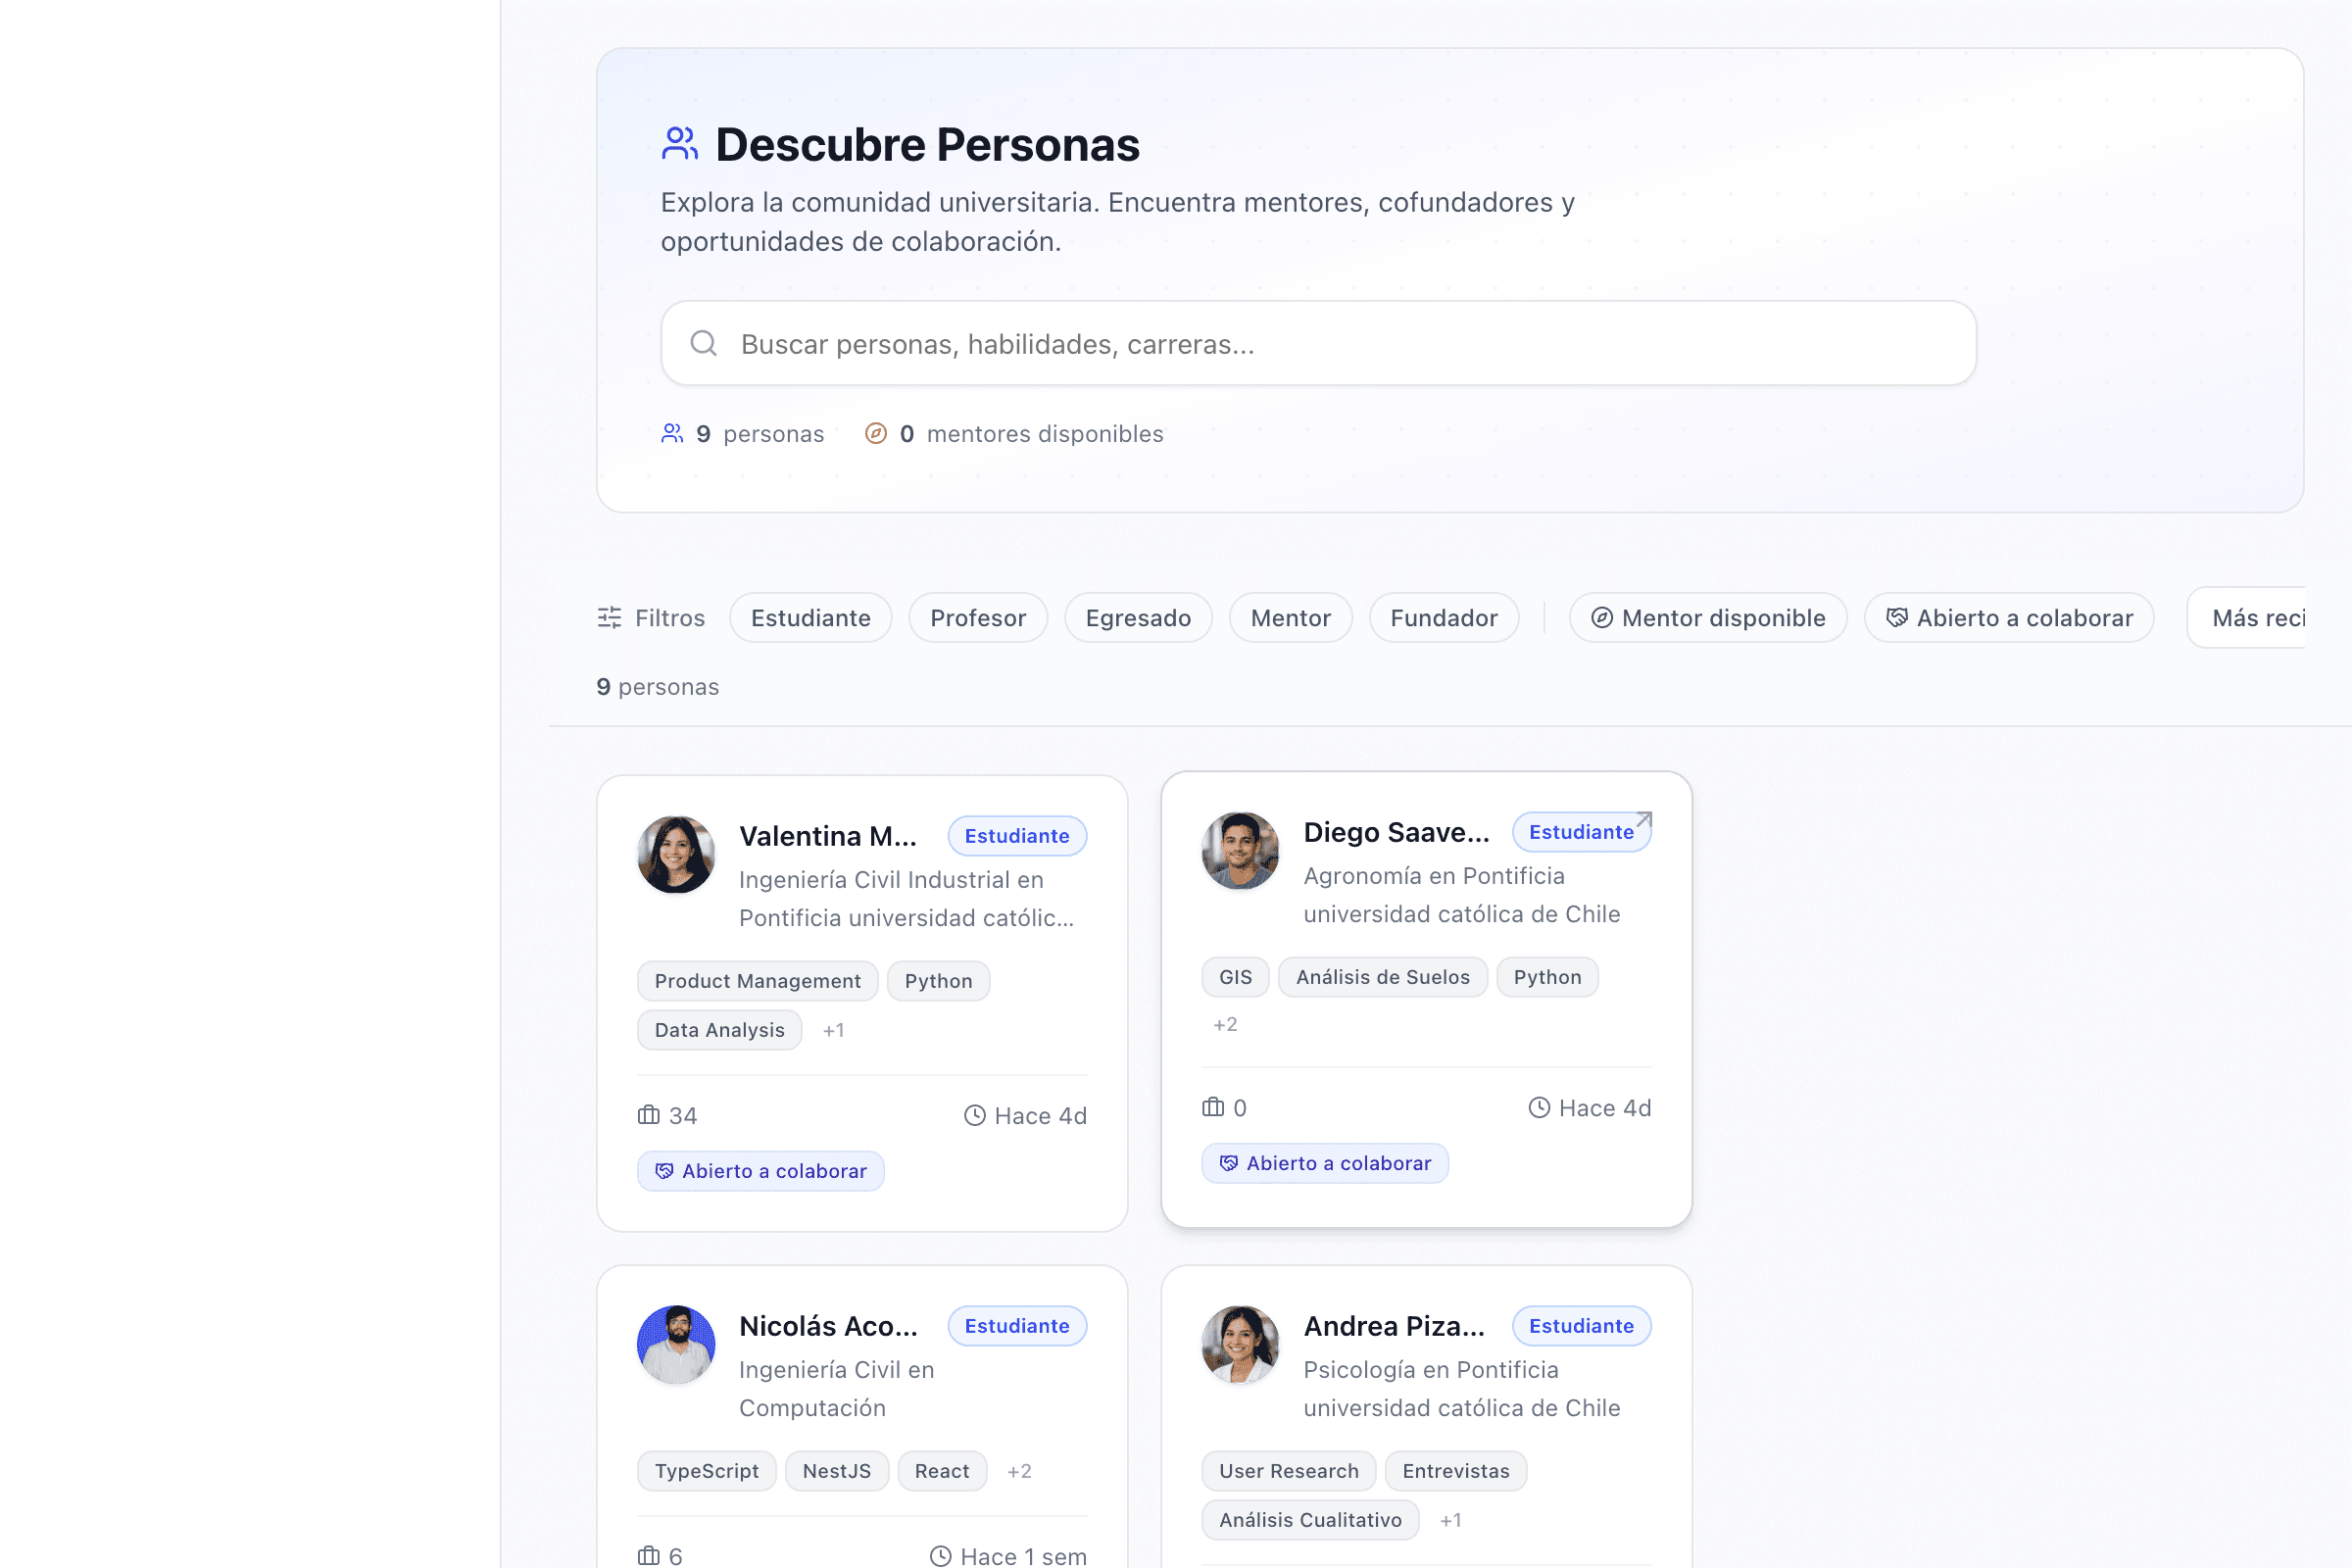
Task: Enable the Mentor disponible filter
Action: 1708,617
